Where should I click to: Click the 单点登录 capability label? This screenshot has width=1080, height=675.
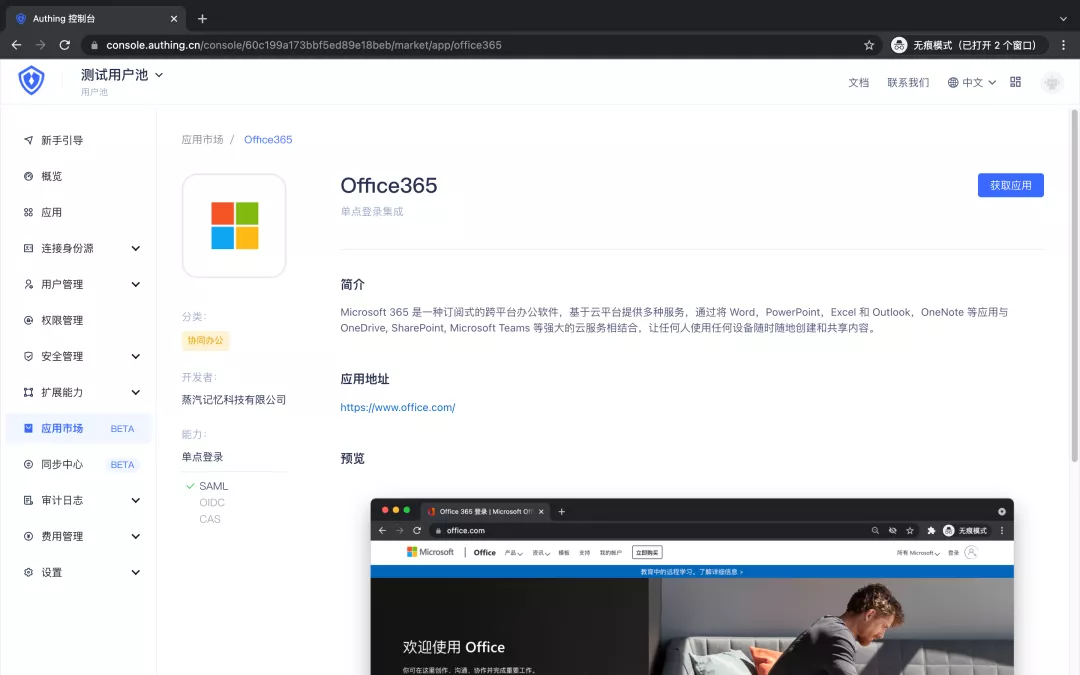202,457
